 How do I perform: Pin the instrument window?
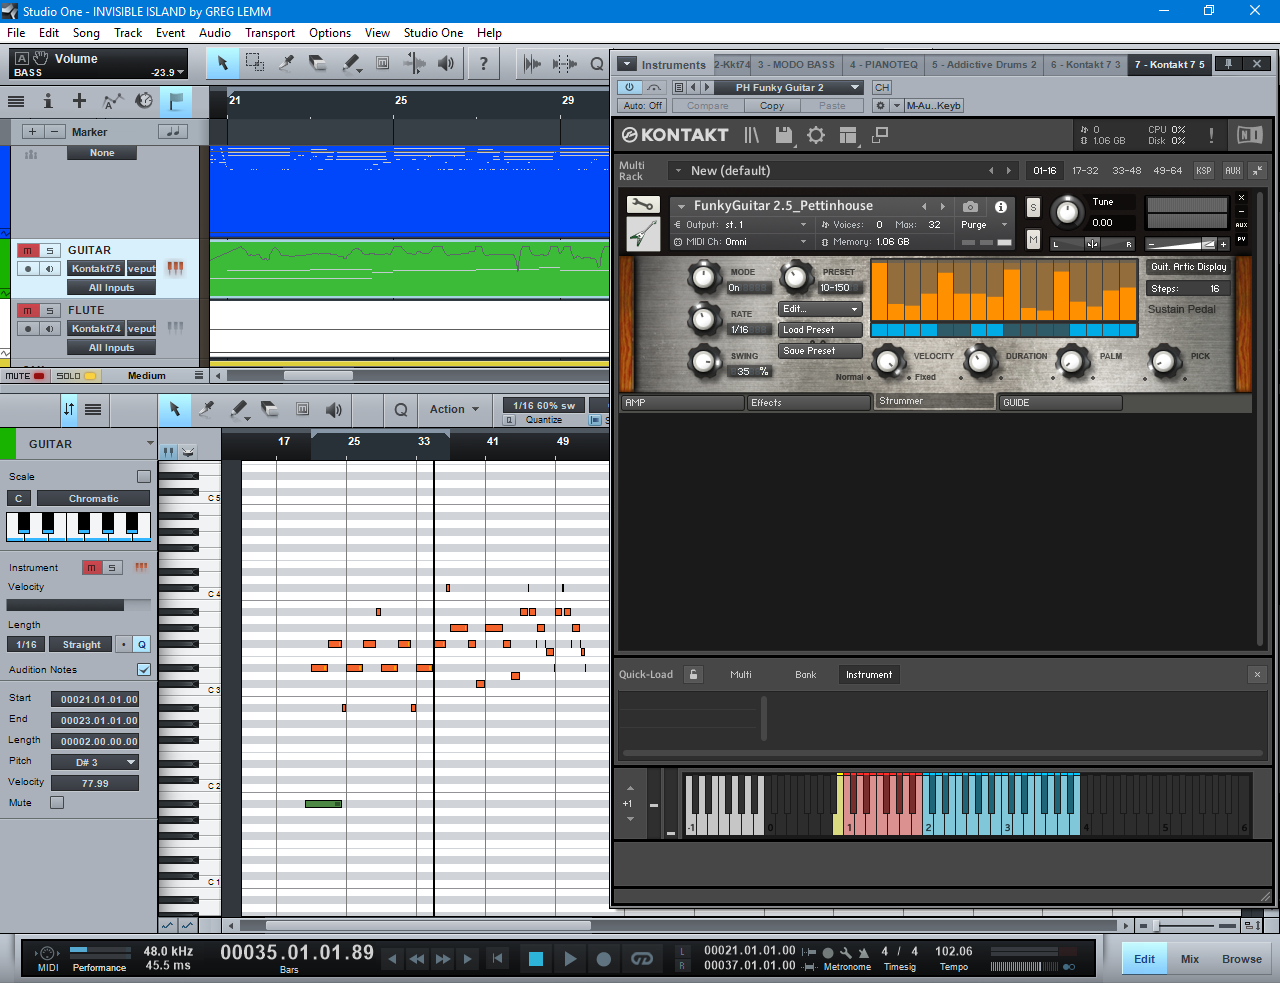[x=1229, y=64]
